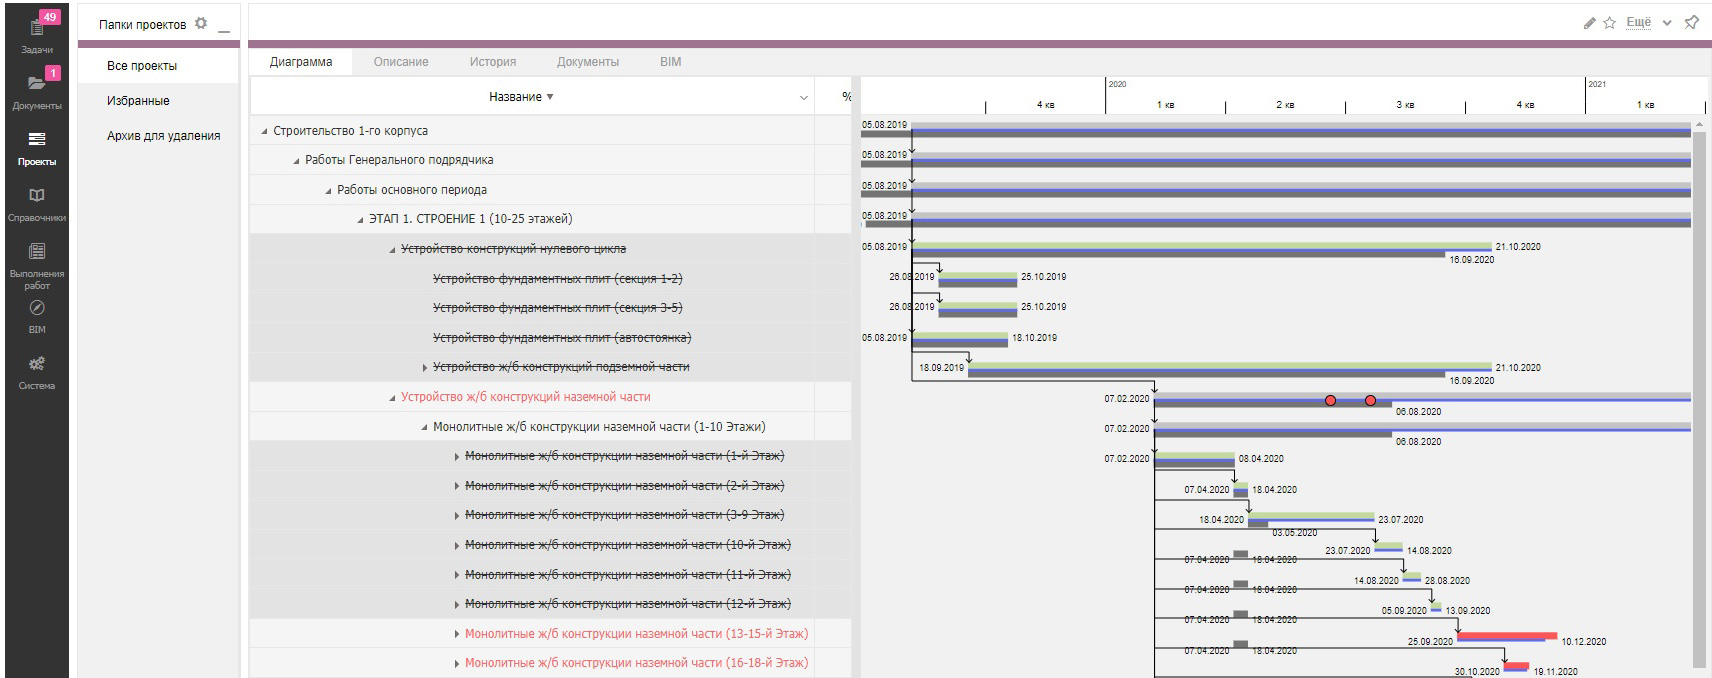Screen dimensions: 1712x678
Task: Open the Ещё dropdown menu
Action: pyautogui.click(x=1648, y=23)
